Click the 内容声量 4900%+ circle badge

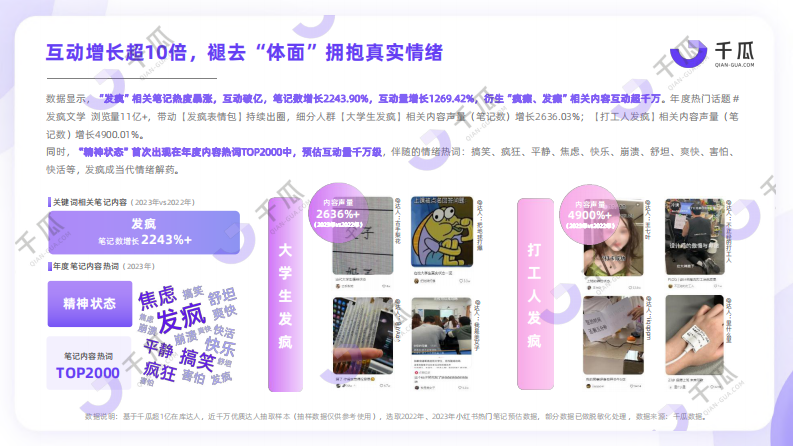click(x=590, y=214)
